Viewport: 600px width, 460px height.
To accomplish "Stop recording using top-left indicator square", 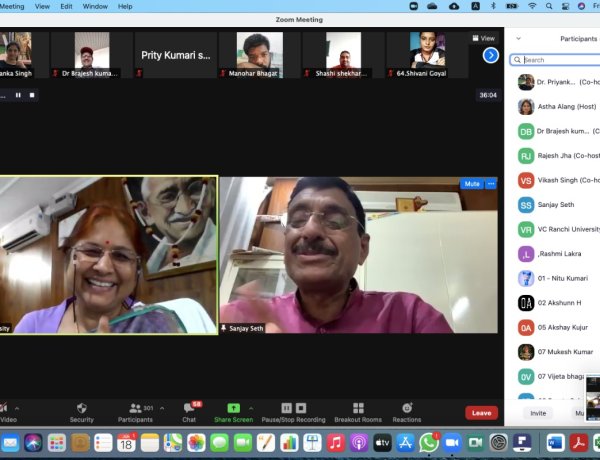I will tap(32, 95).
